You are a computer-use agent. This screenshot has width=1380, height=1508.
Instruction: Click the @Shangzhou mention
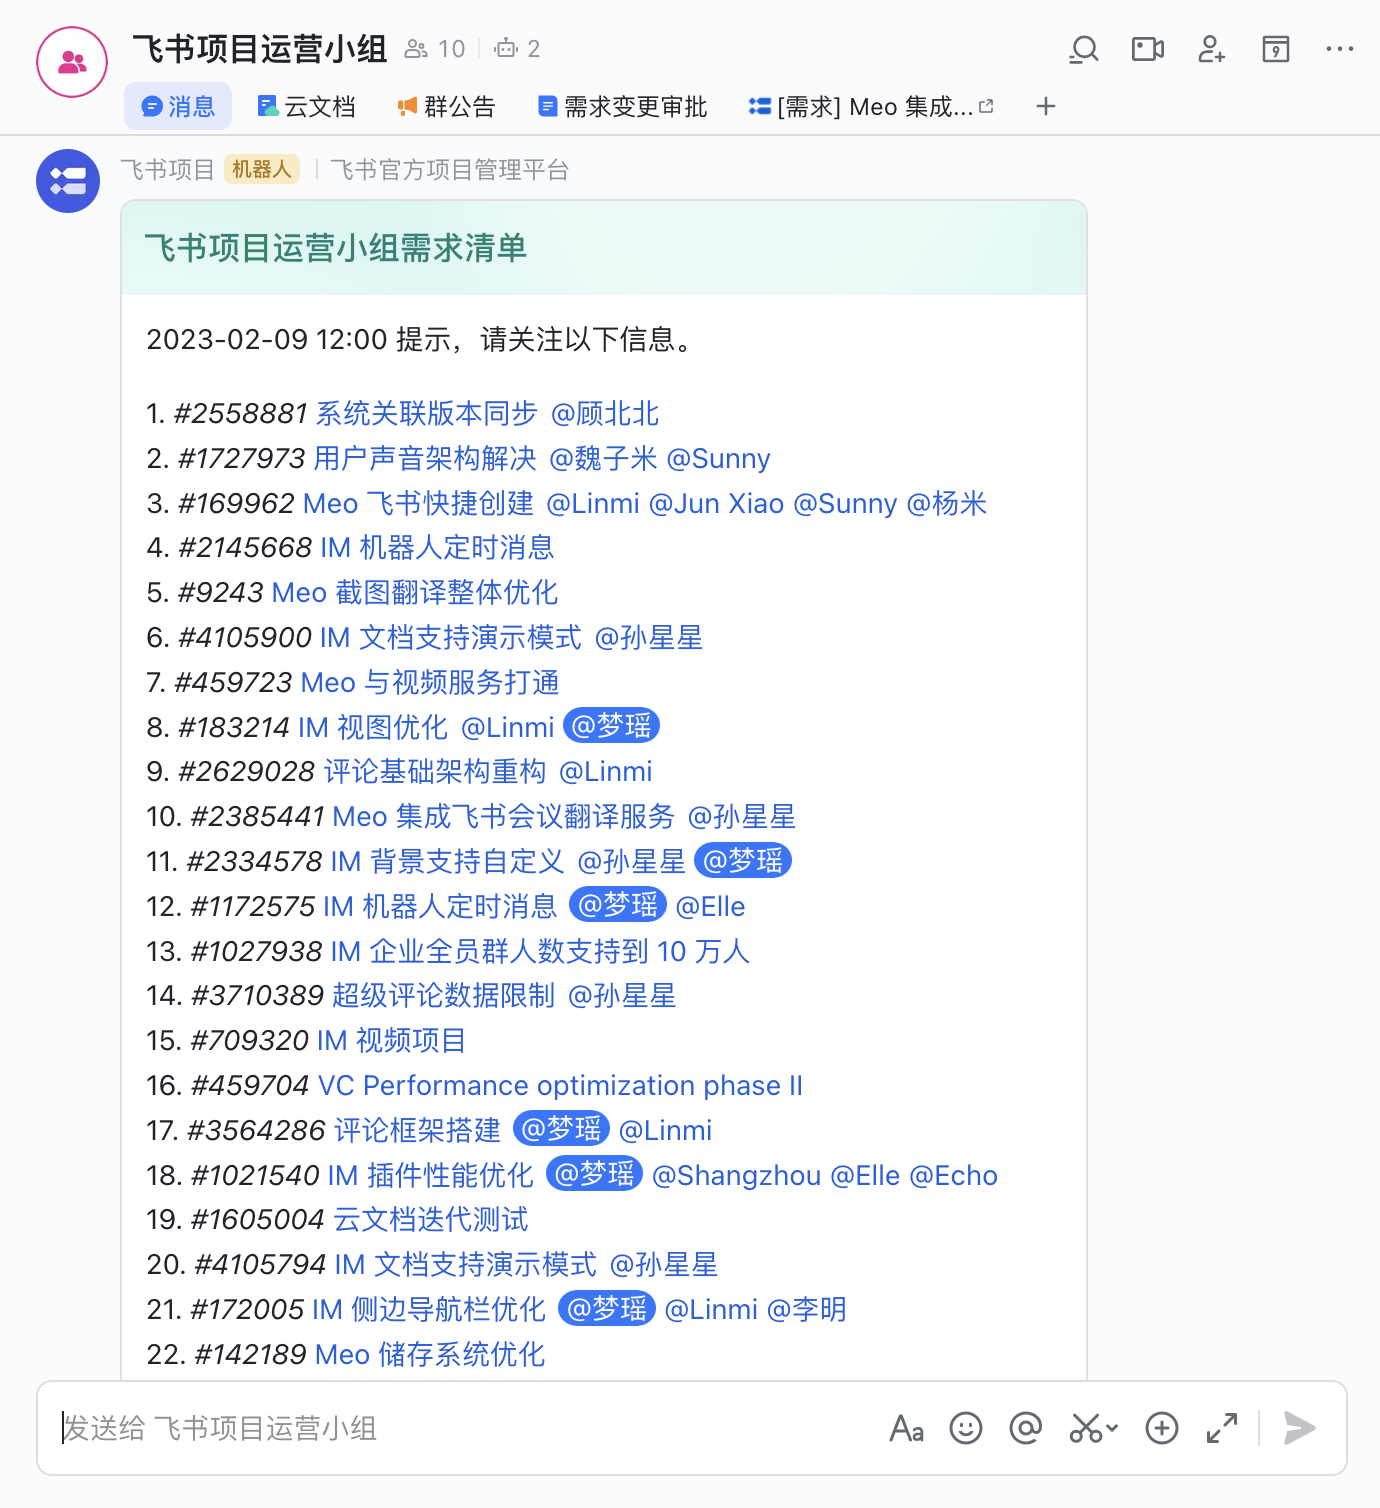736,1175
